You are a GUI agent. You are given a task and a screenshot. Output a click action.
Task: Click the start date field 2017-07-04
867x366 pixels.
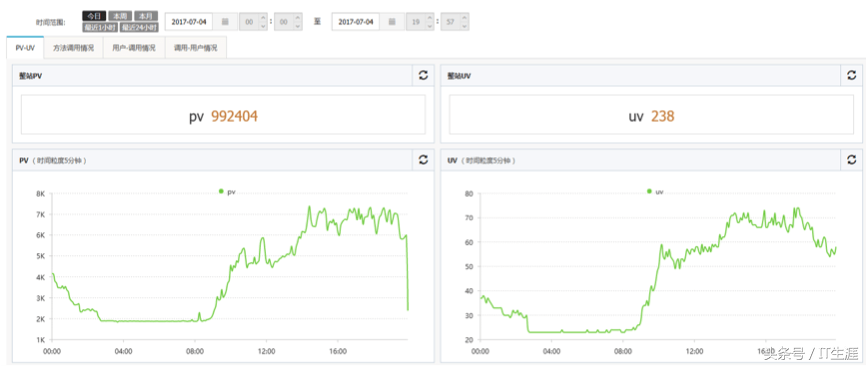pos(190,22)
